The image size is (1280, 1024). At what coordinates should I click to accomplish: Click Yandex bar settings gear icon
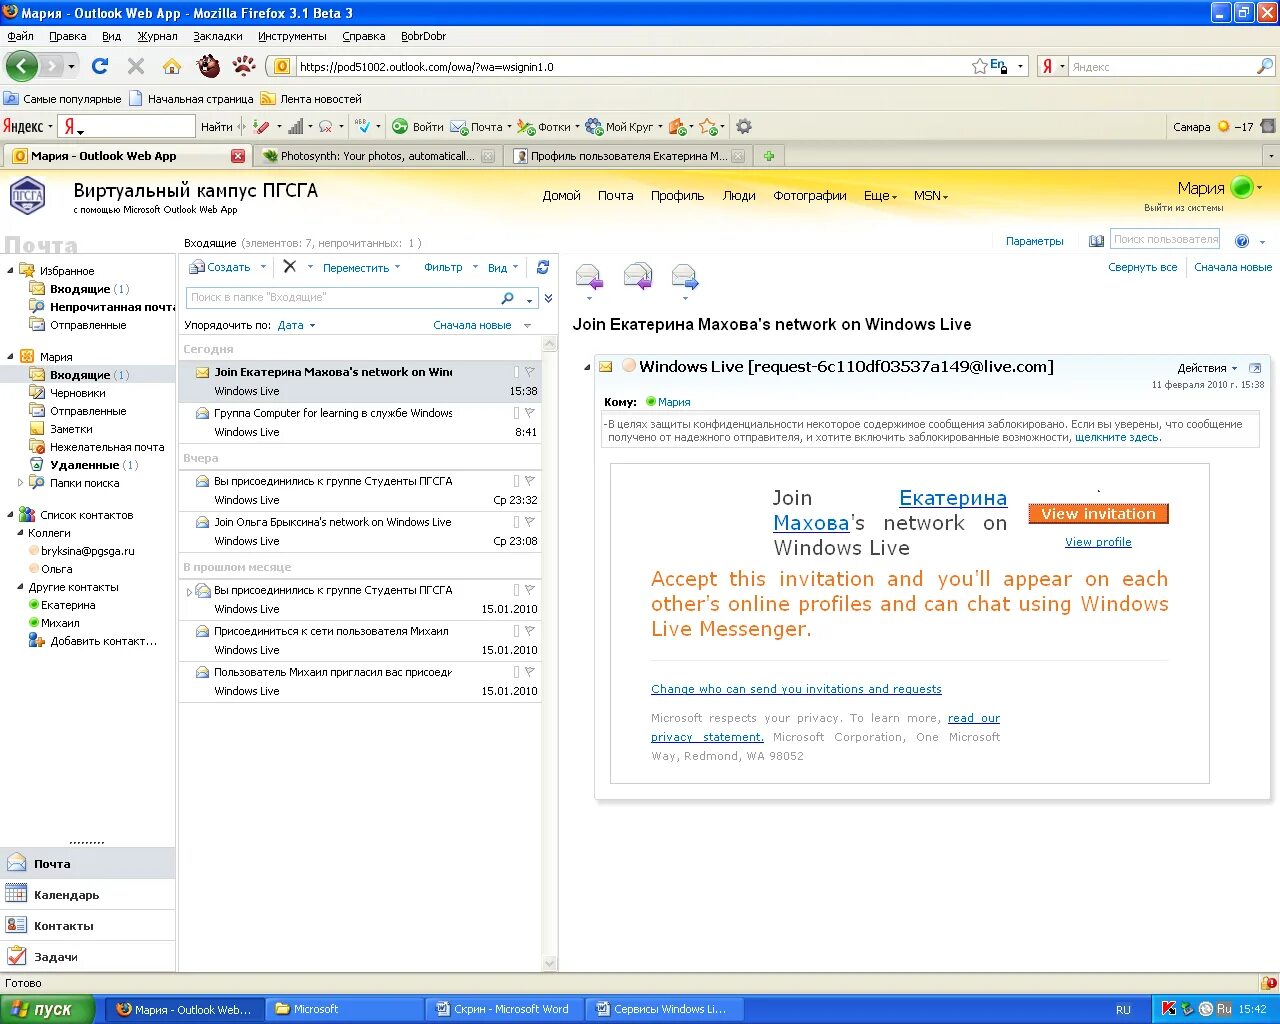tap(744, 127)
